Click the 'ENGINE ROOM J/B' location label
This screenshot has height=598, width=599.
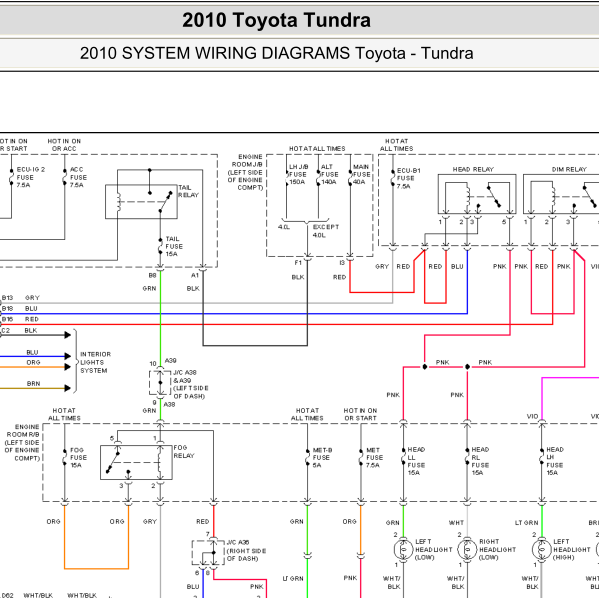pos(245,172)
